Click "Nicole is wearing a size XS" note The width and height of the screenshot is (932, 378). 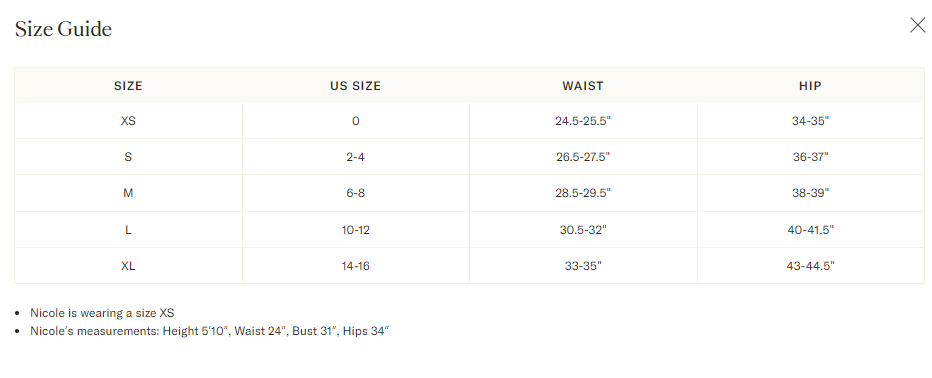102,313
